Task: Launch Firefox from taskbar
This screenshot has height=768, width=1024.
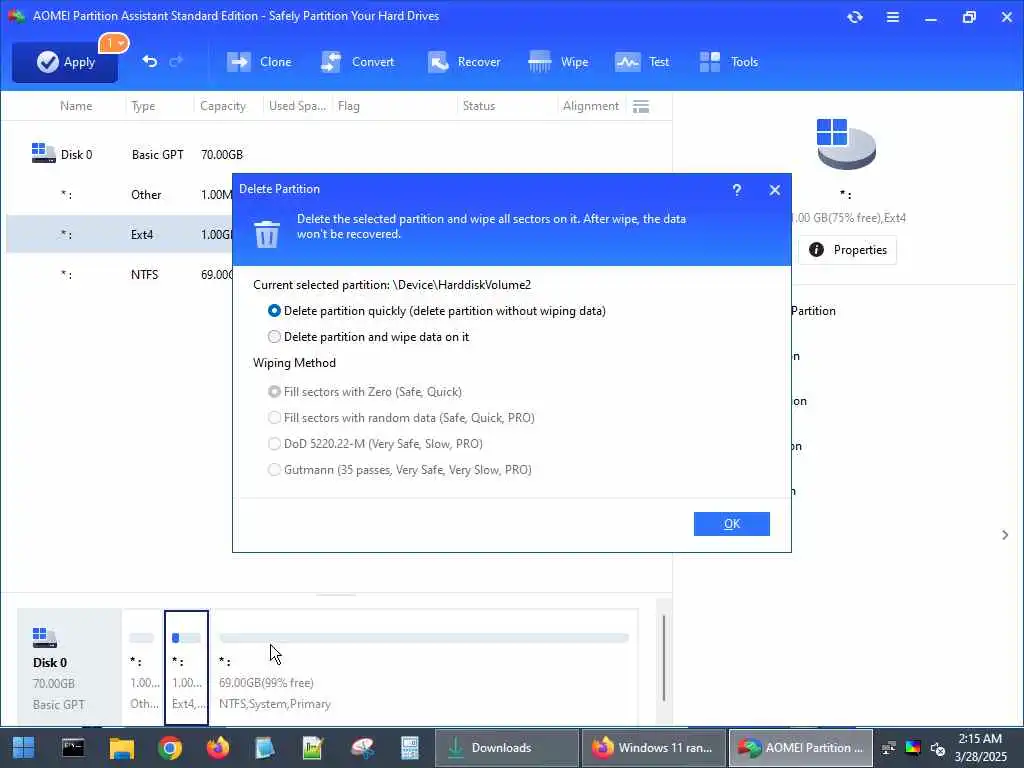Action: (x=217, y=748)
